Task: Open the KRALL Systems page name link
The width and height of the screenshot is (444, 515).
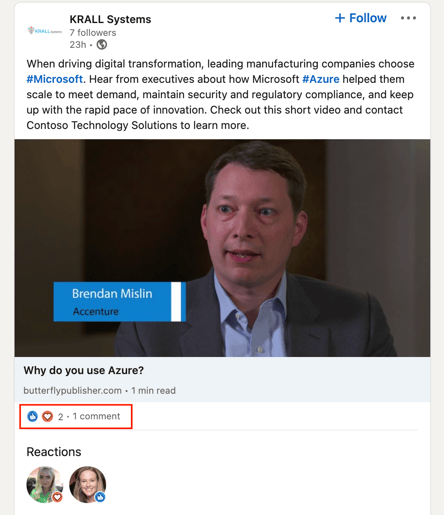Action: (x=110, y=19)
